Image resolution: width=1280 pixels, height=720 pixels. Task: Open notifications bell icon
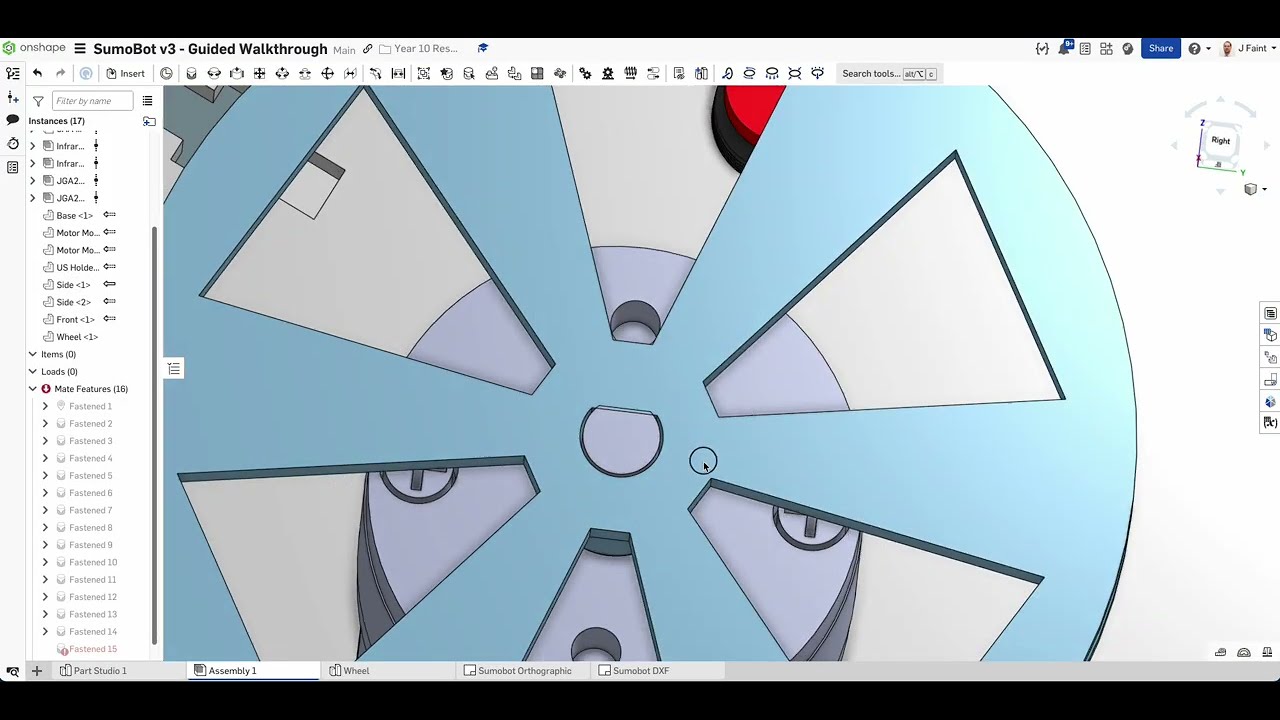tap(1065, 48)
